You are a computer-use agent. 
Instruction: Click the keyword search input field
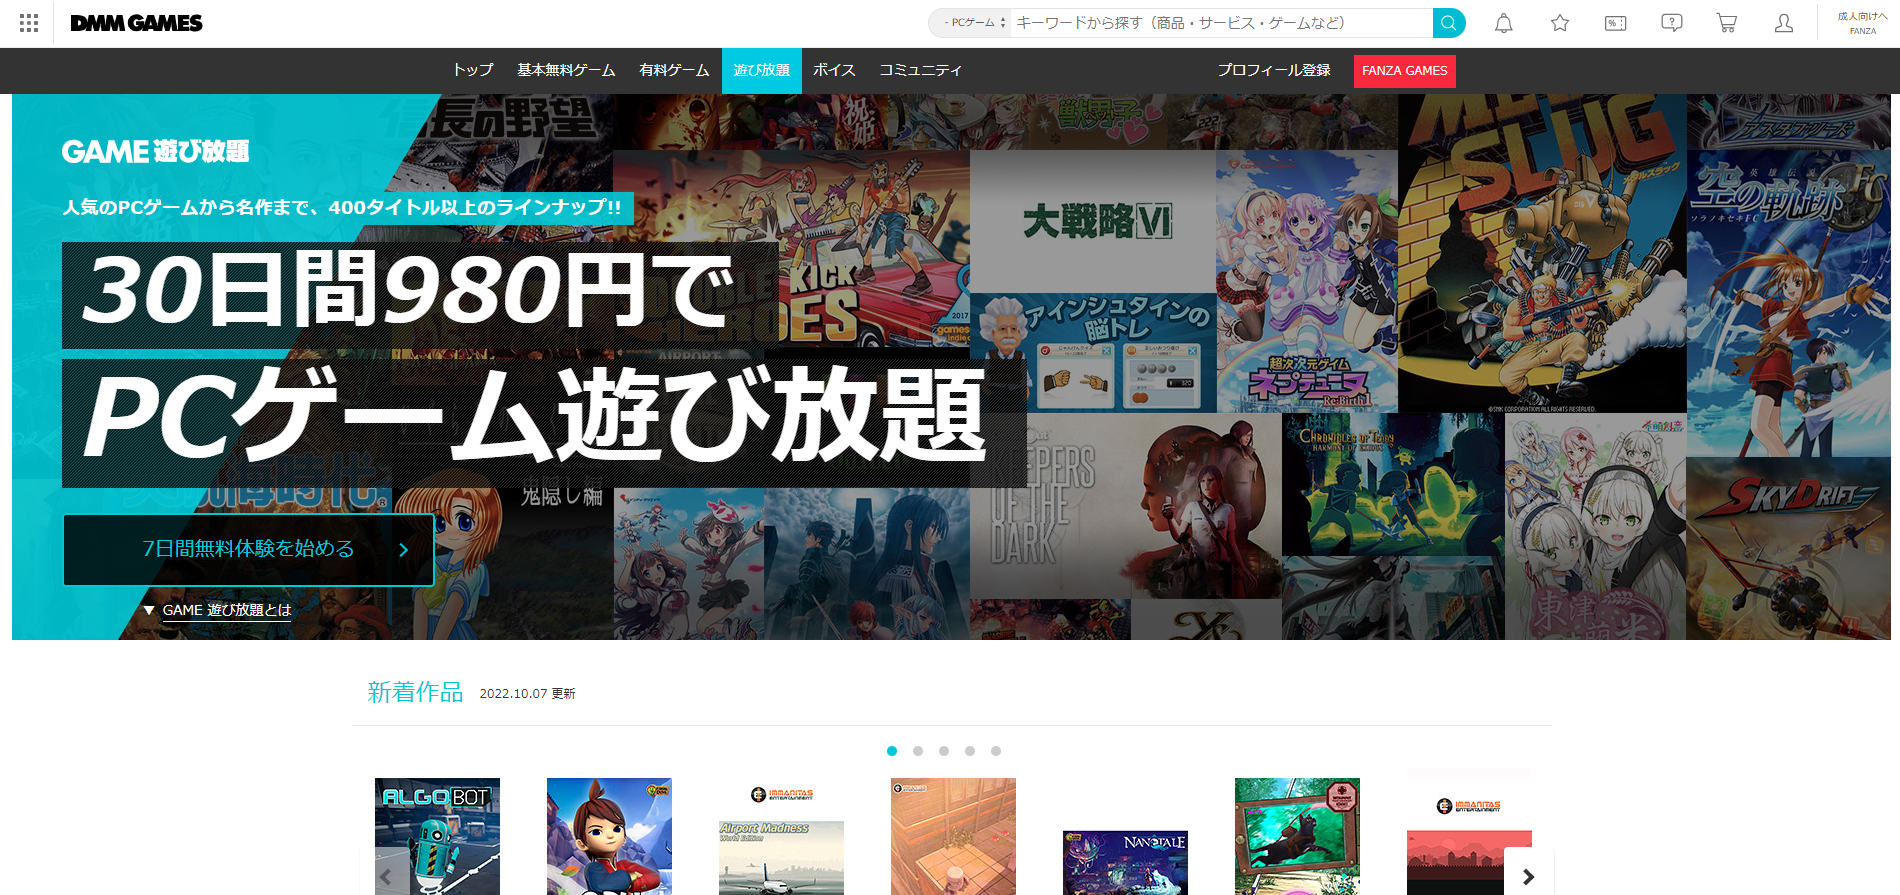1220,23
